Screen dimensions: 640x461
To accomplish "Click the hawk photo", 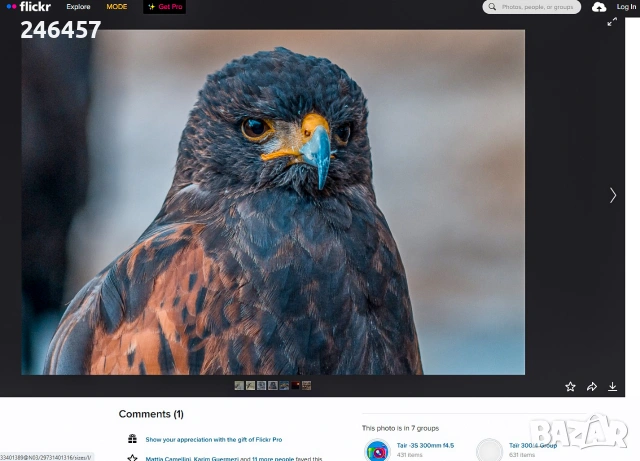I will pyautogui.click(x=273, y=202).
